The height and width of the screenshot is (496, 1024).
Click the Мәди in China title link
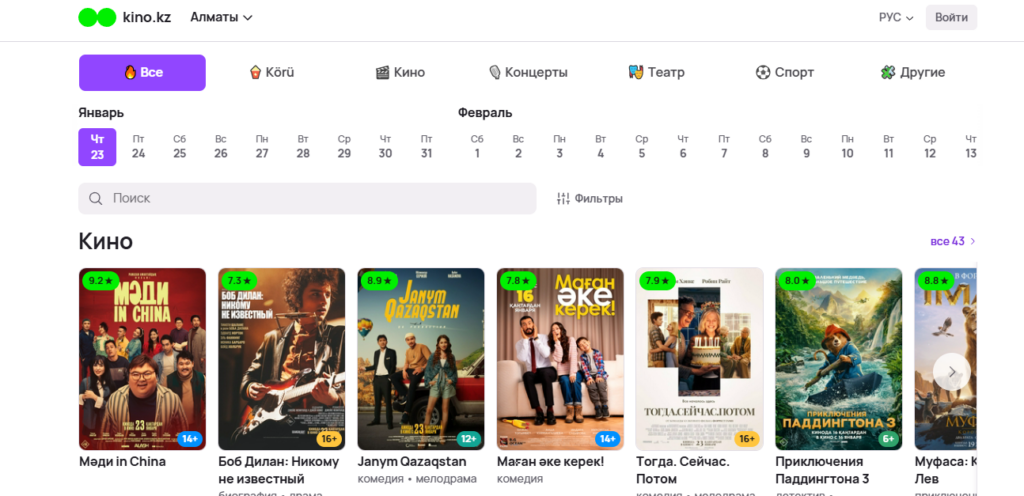[122, 461]
